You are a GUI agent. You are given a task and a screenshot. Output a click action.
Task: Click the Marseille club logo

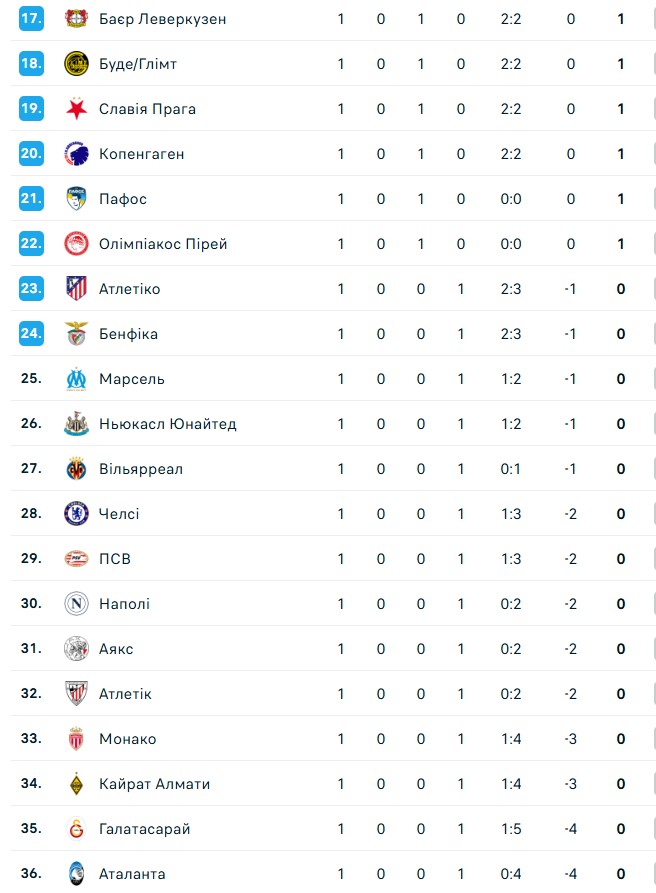[x=76, y=379]
